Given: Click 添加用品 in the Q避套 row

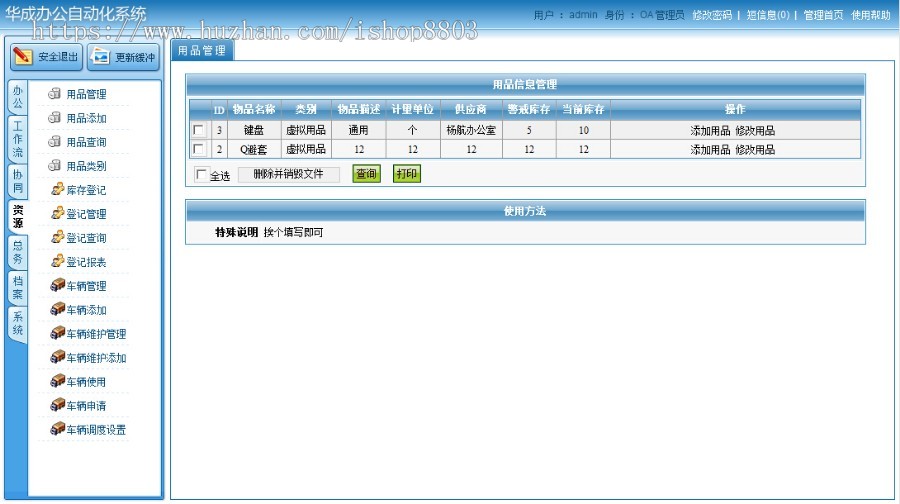Looking at the screenshot, I should (710, 149).
